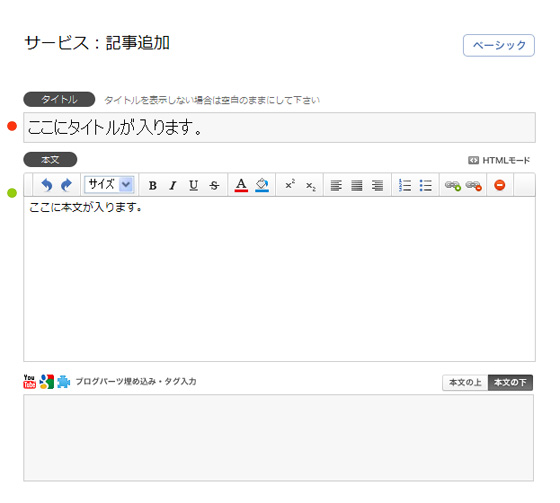
Task: Toggle underline formatting button
Action: click(x=194, y=185)
